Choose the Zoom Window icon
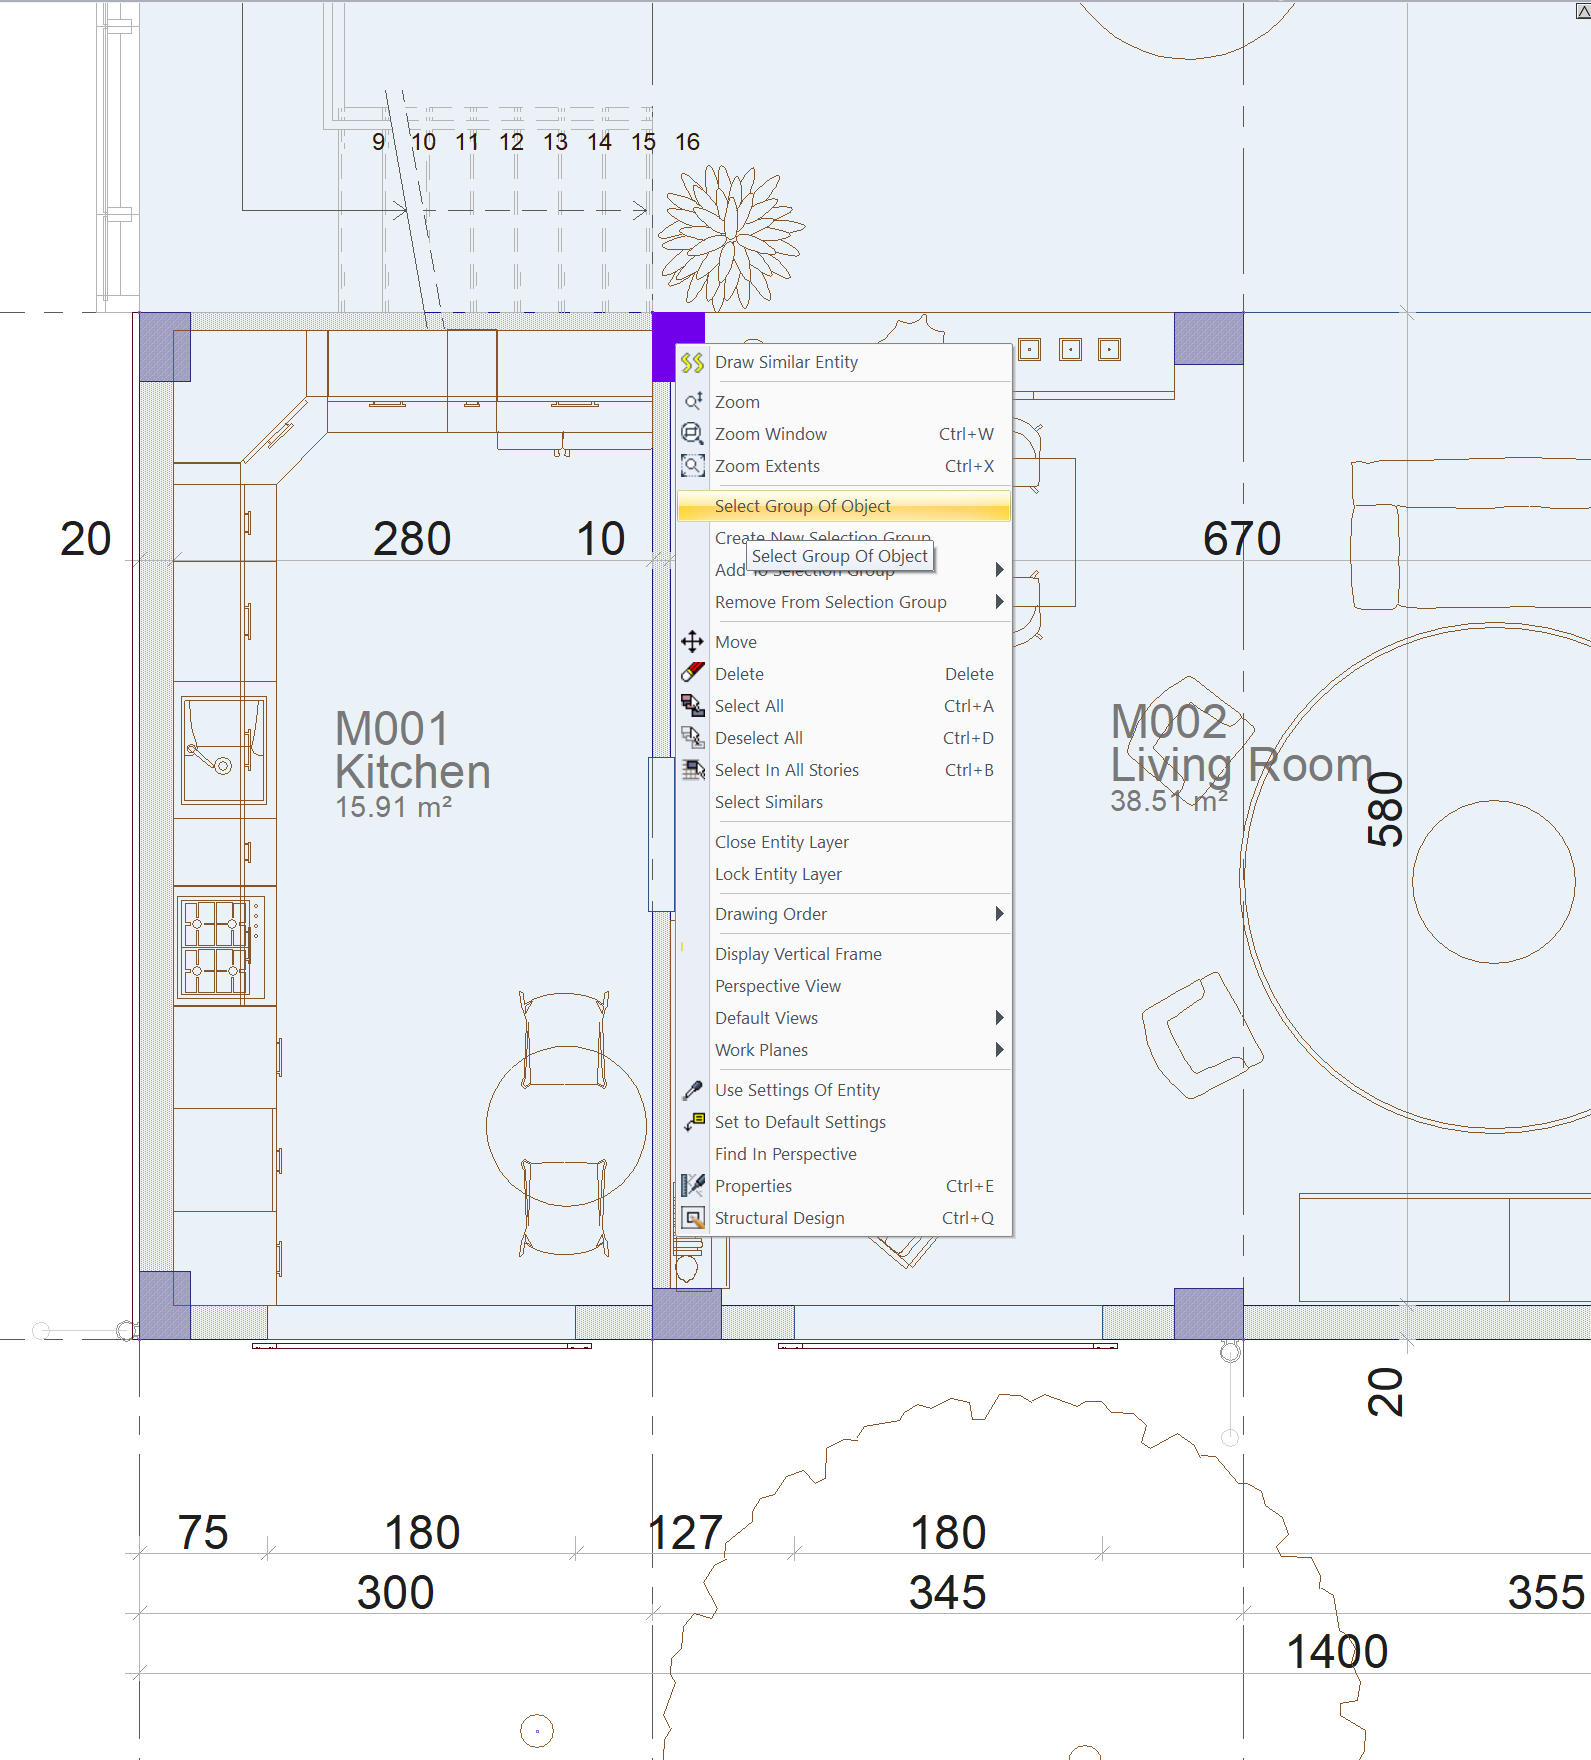This screenshot has height=1760, width=1591. tap(692, 434)
